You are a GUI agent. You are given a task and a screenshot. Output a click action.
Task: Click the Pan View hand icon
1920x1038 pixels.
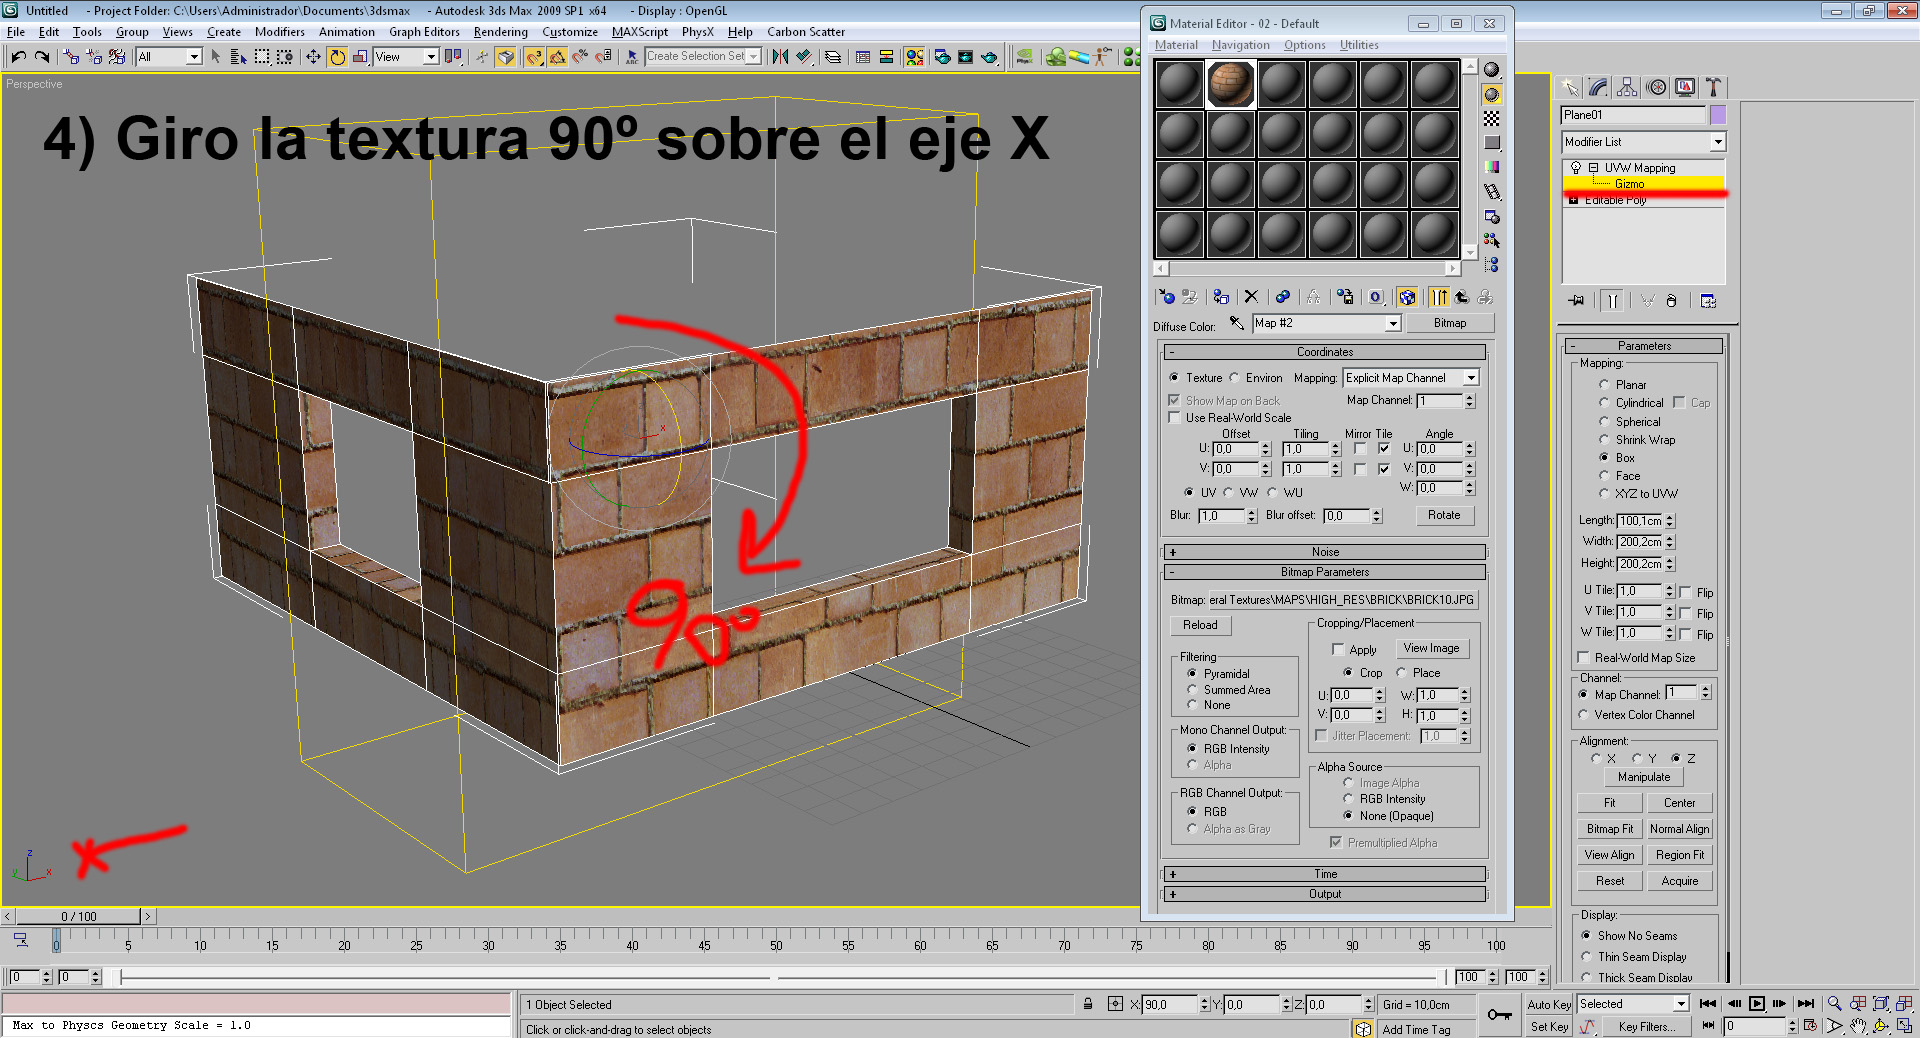click(1858, 1026)
